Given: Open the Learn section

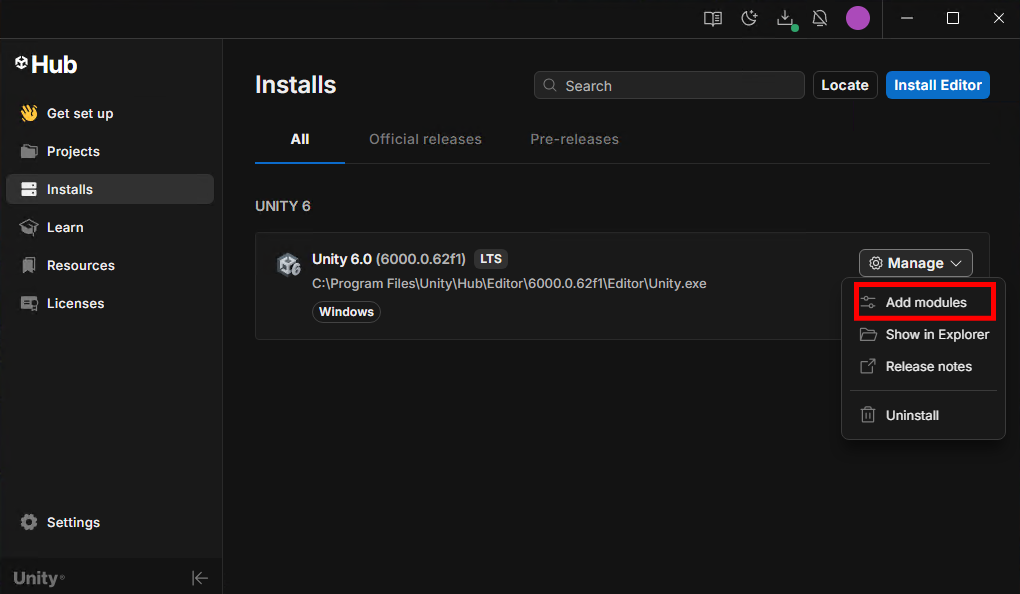Looking at the screenshot, I should (65, 228).
